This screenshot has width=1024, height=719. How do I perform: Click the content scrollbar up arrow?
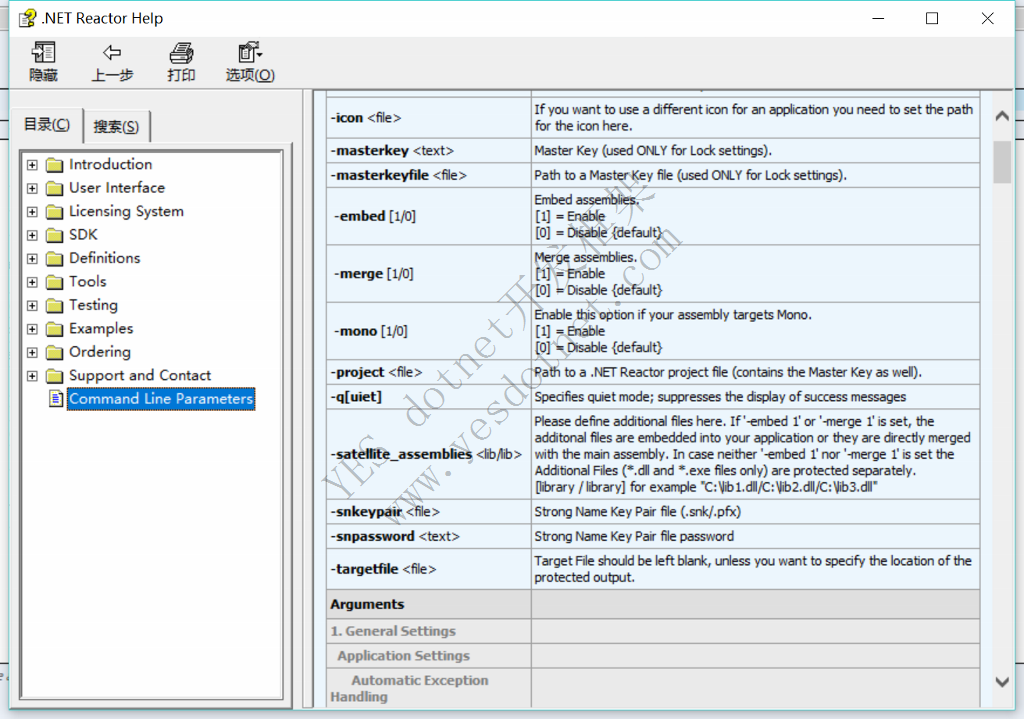point(1002,116)
